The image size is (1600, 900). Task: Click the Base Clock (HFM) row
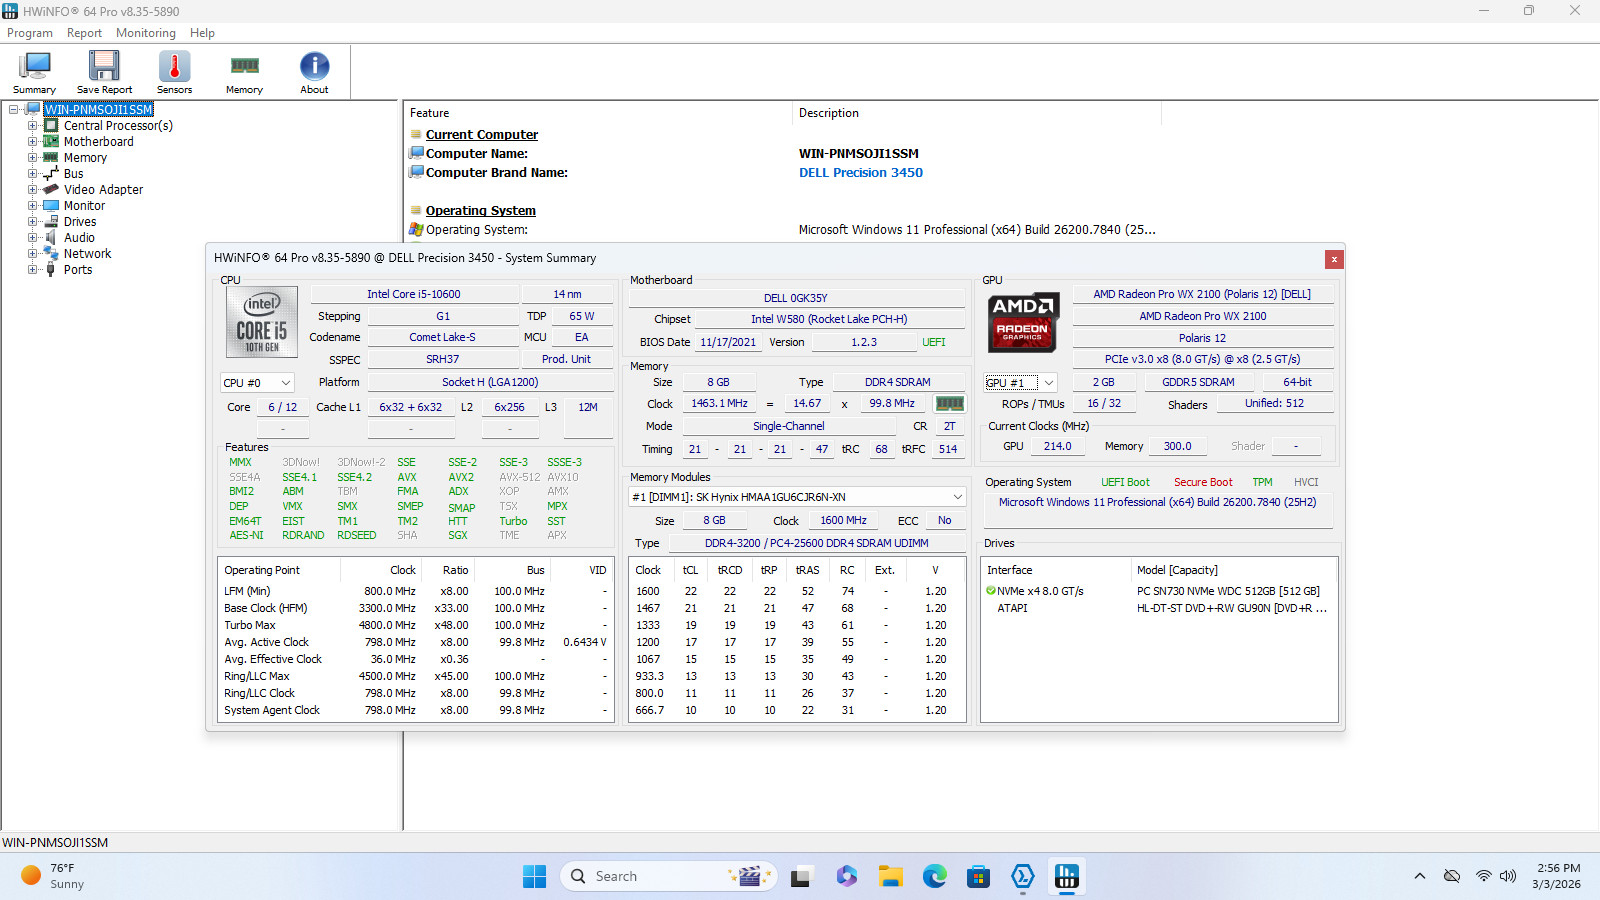(x=414, y=608)
